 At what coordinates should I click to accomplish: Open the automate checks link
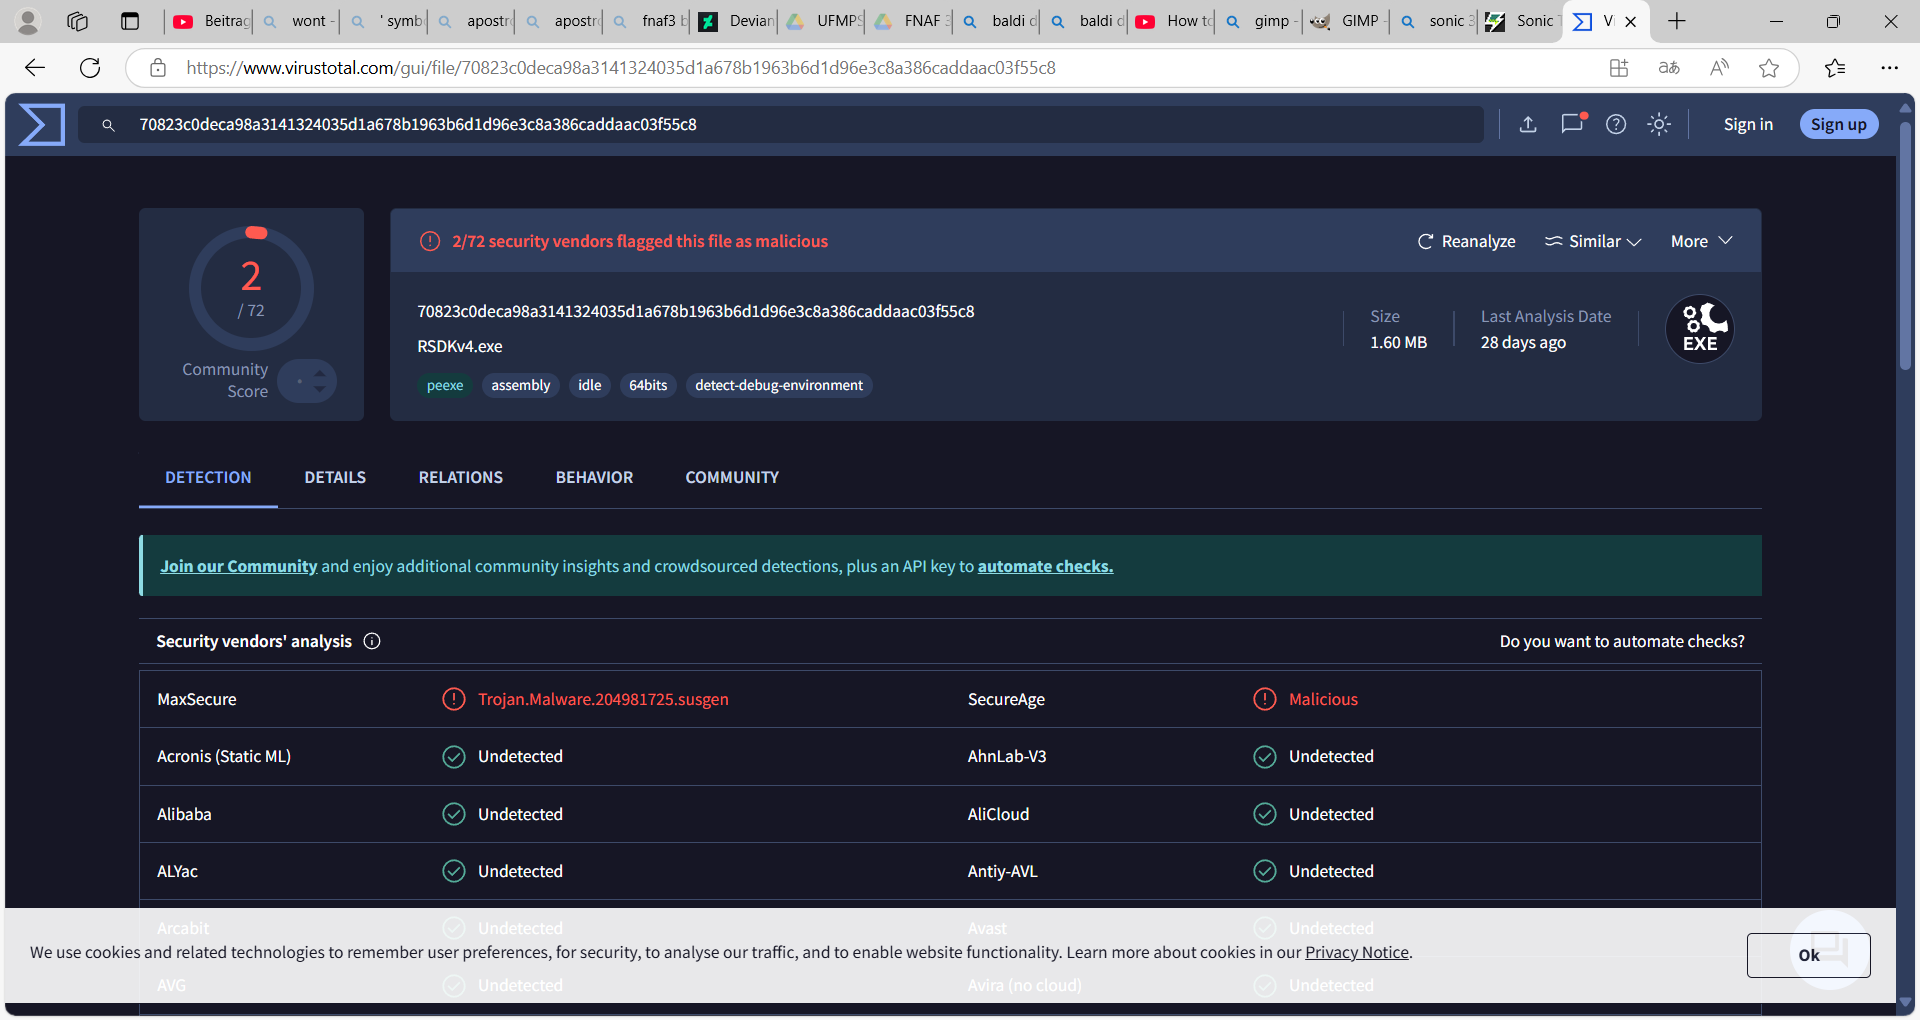point(1045,566)
